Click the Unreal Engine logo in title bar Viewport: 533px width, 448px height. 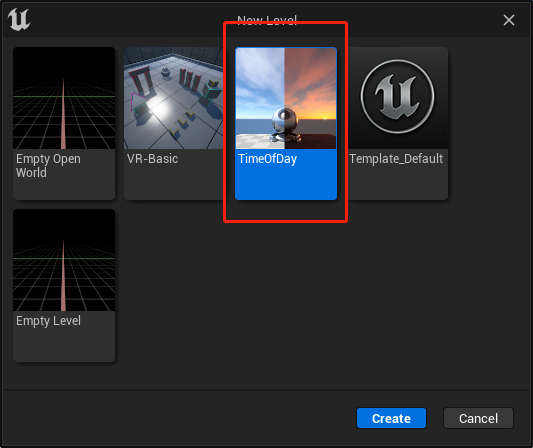pos(19,19)
